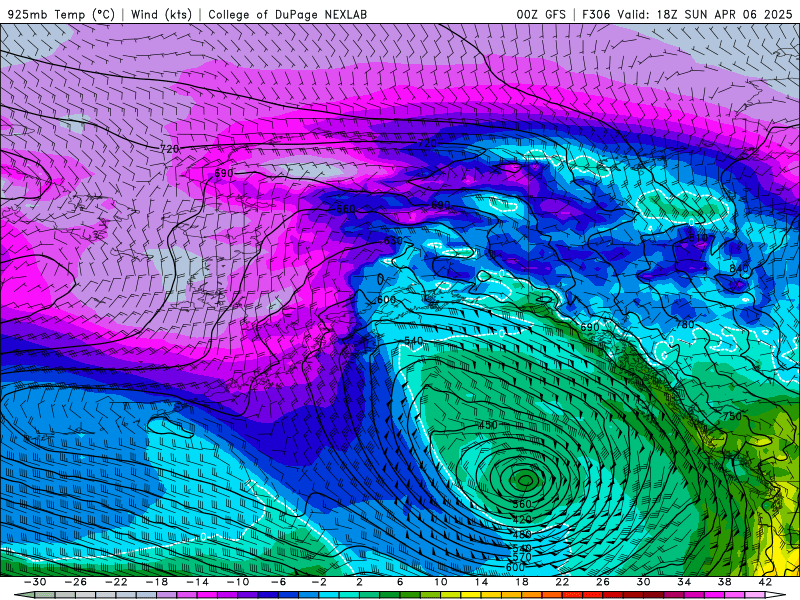800x600 pixels.
Task: Click the -30 value on the temperature scale
Action: click(35, 582)
